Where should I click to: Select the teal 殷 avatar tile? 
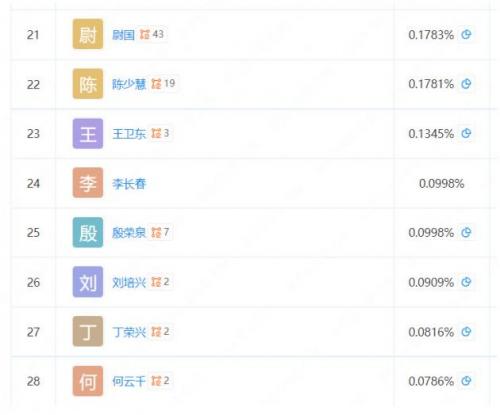click(88, 232)
